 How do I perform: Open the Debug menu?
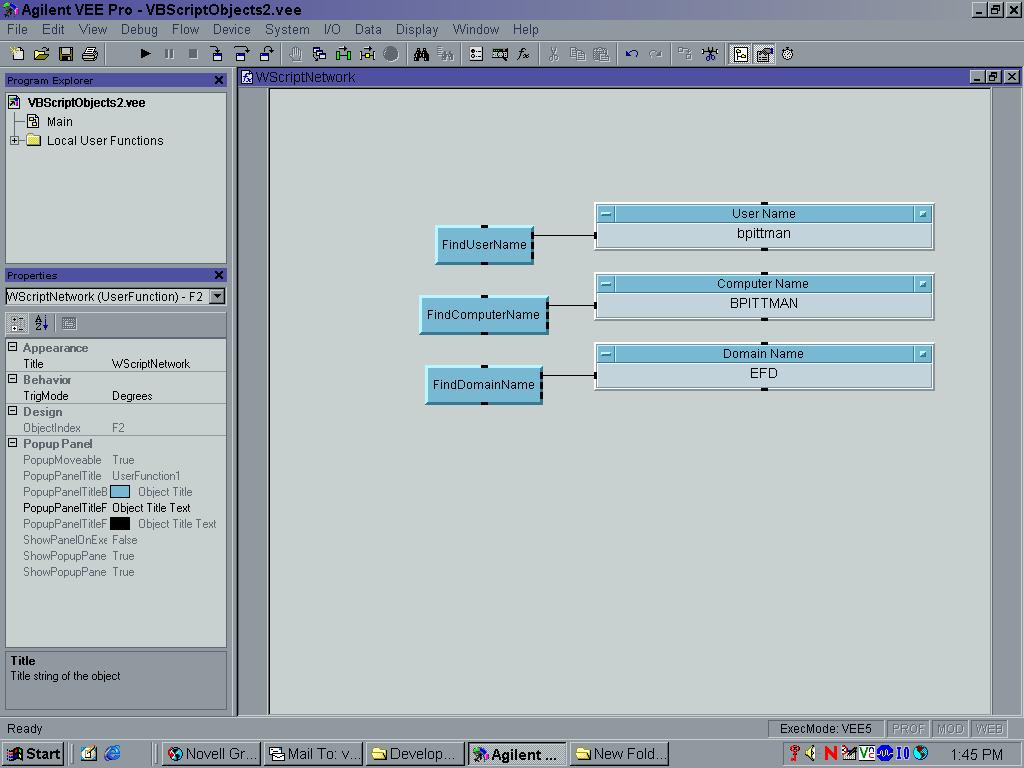139,30
